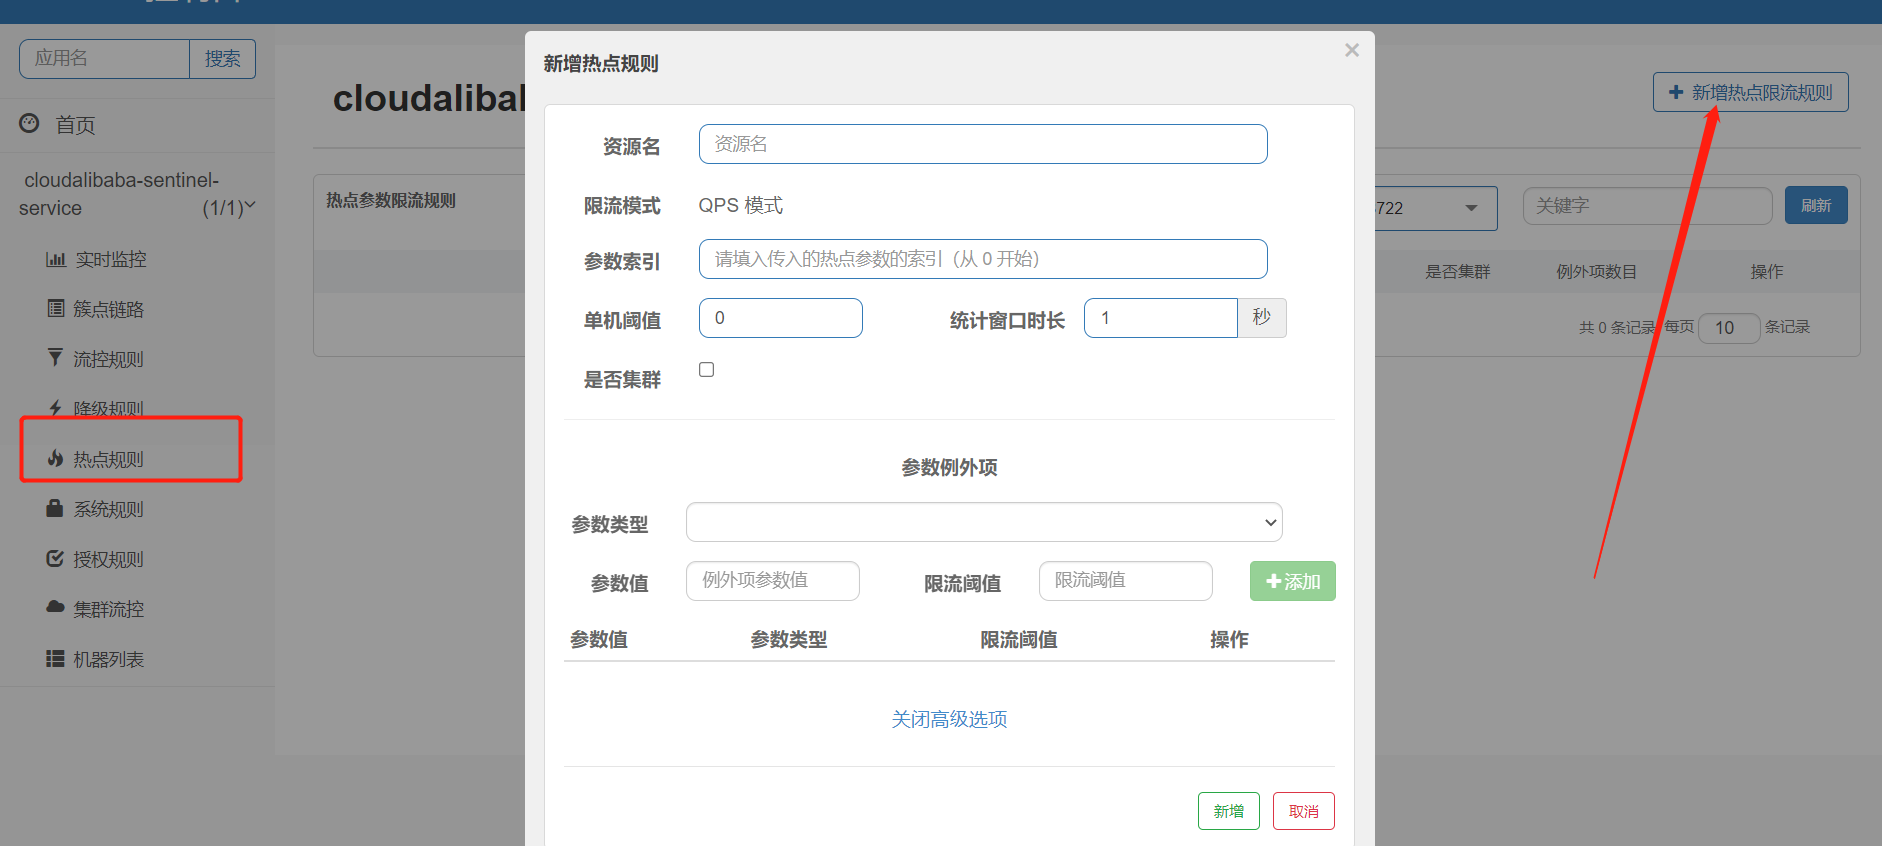This screenshot has width=1882, height=846.
Task: Click the flame icon for 热点规则
Action: 55,458
